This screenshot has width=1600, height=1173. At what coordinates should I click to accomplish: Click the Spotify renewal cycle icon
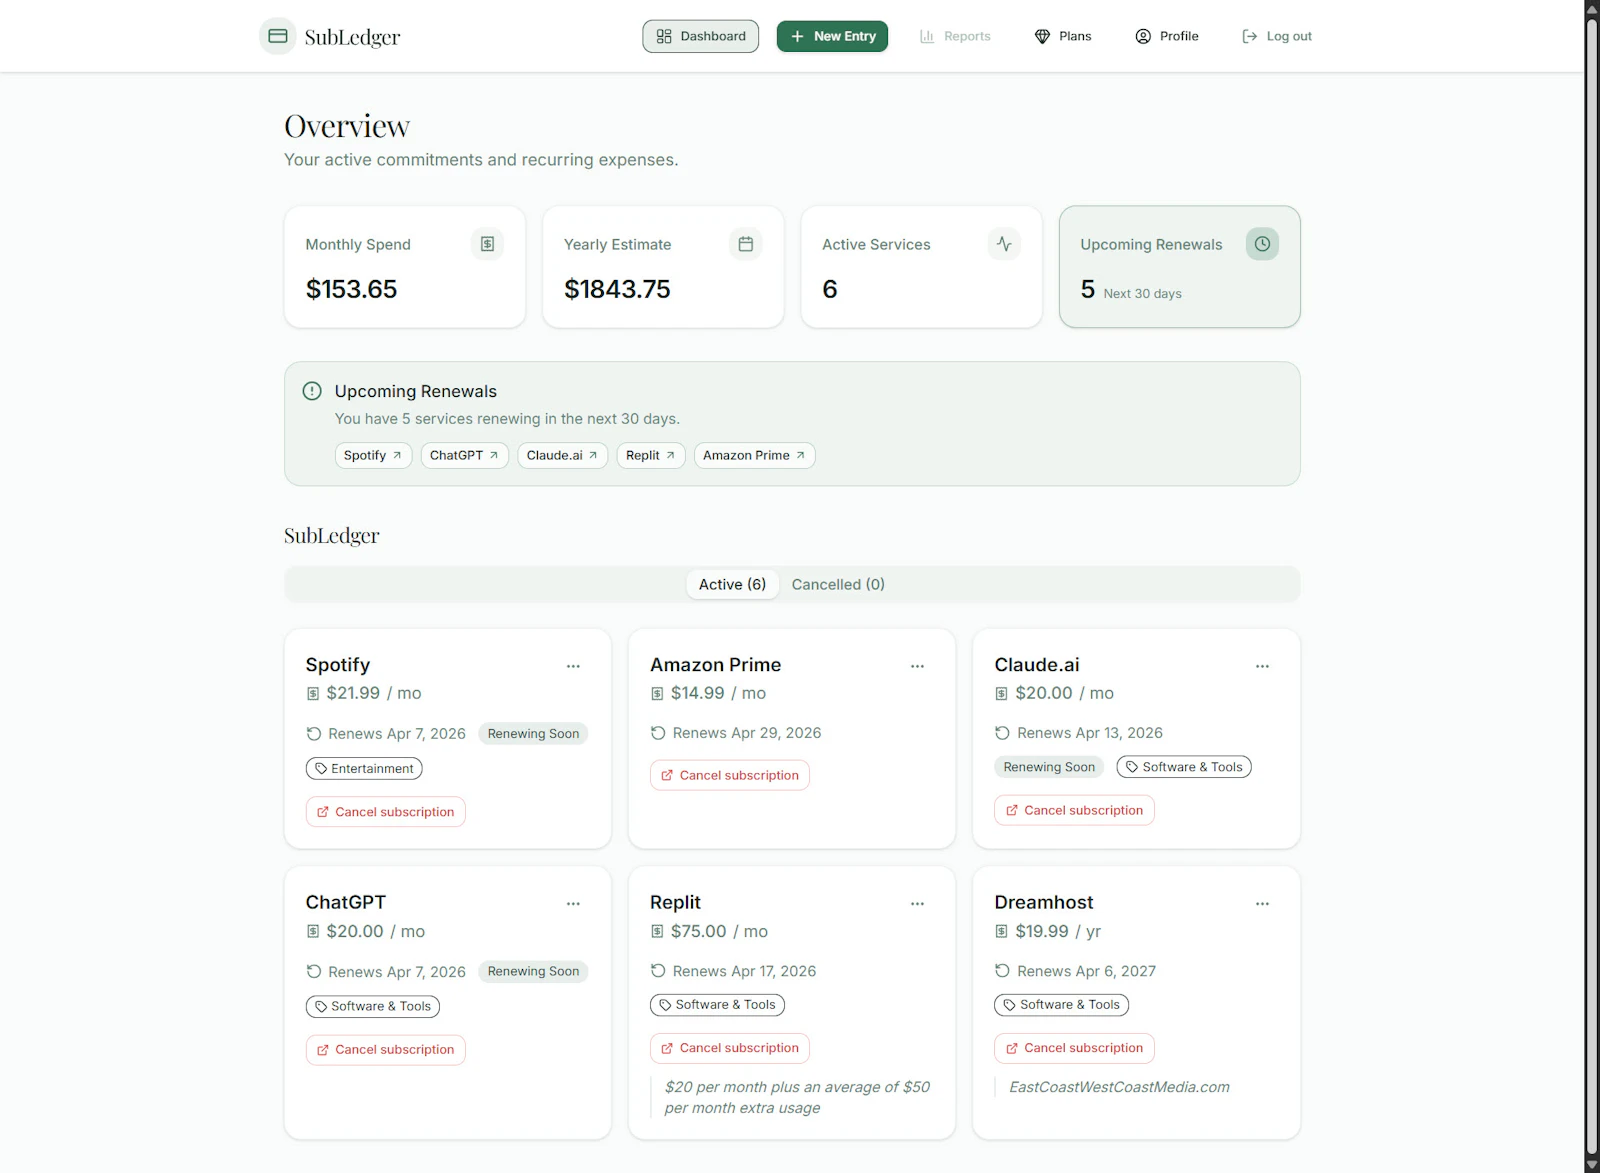coord(314,734)
